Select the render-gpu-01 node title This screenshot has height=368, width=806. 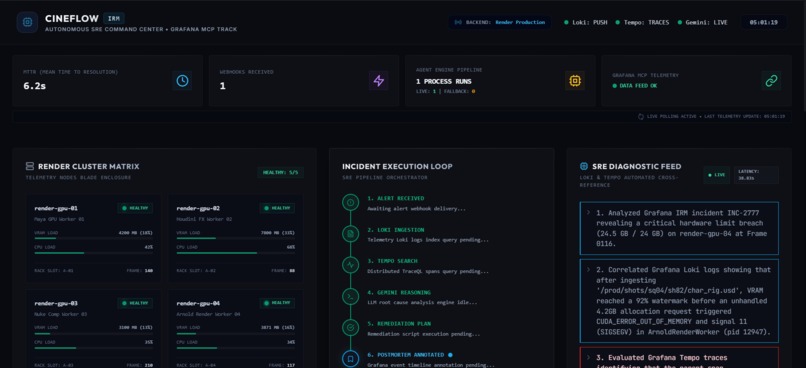(56, 208)
